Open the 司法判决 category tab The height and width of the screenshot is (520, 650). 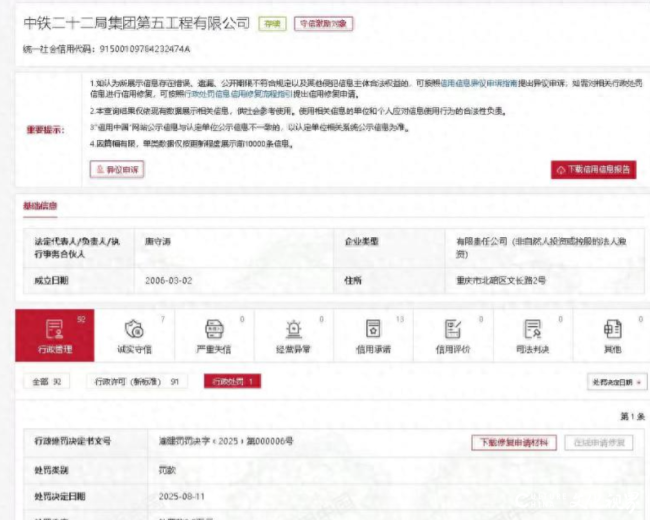[533, 335]
